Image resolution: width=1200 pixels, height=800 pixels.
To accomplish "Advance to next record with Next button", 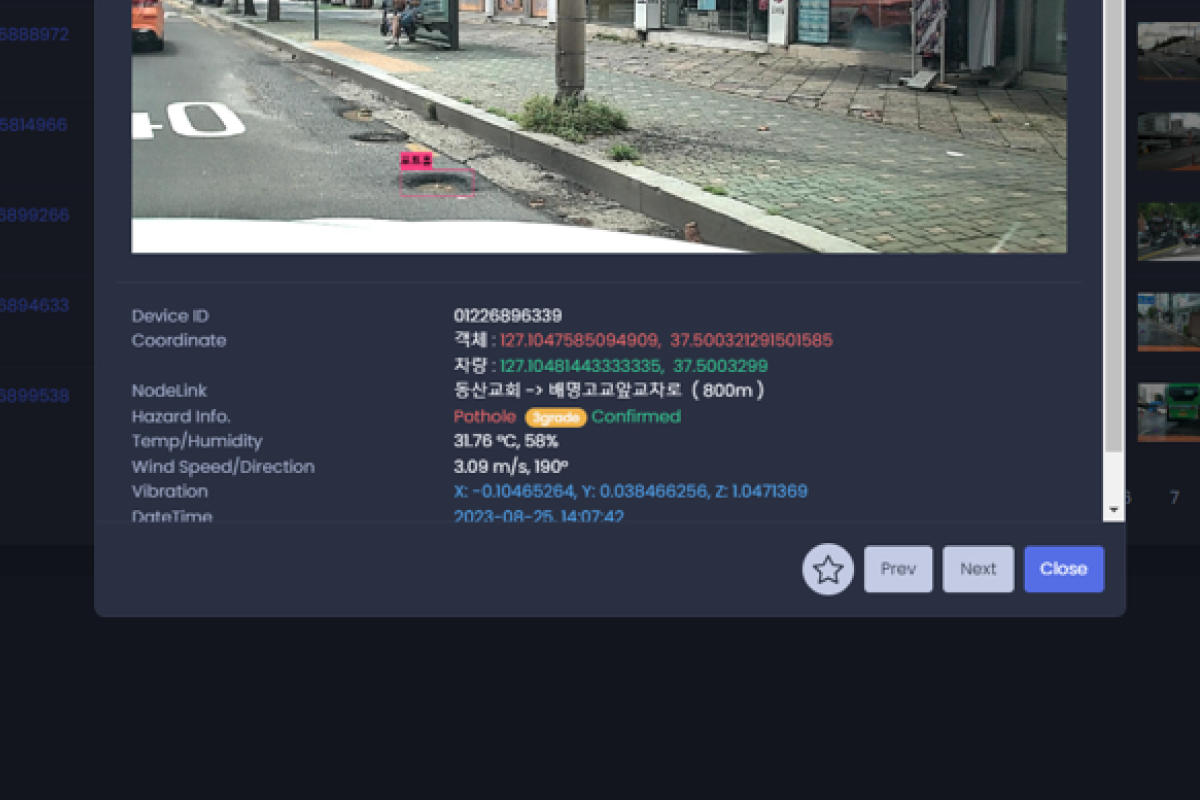I will point(978,569).
